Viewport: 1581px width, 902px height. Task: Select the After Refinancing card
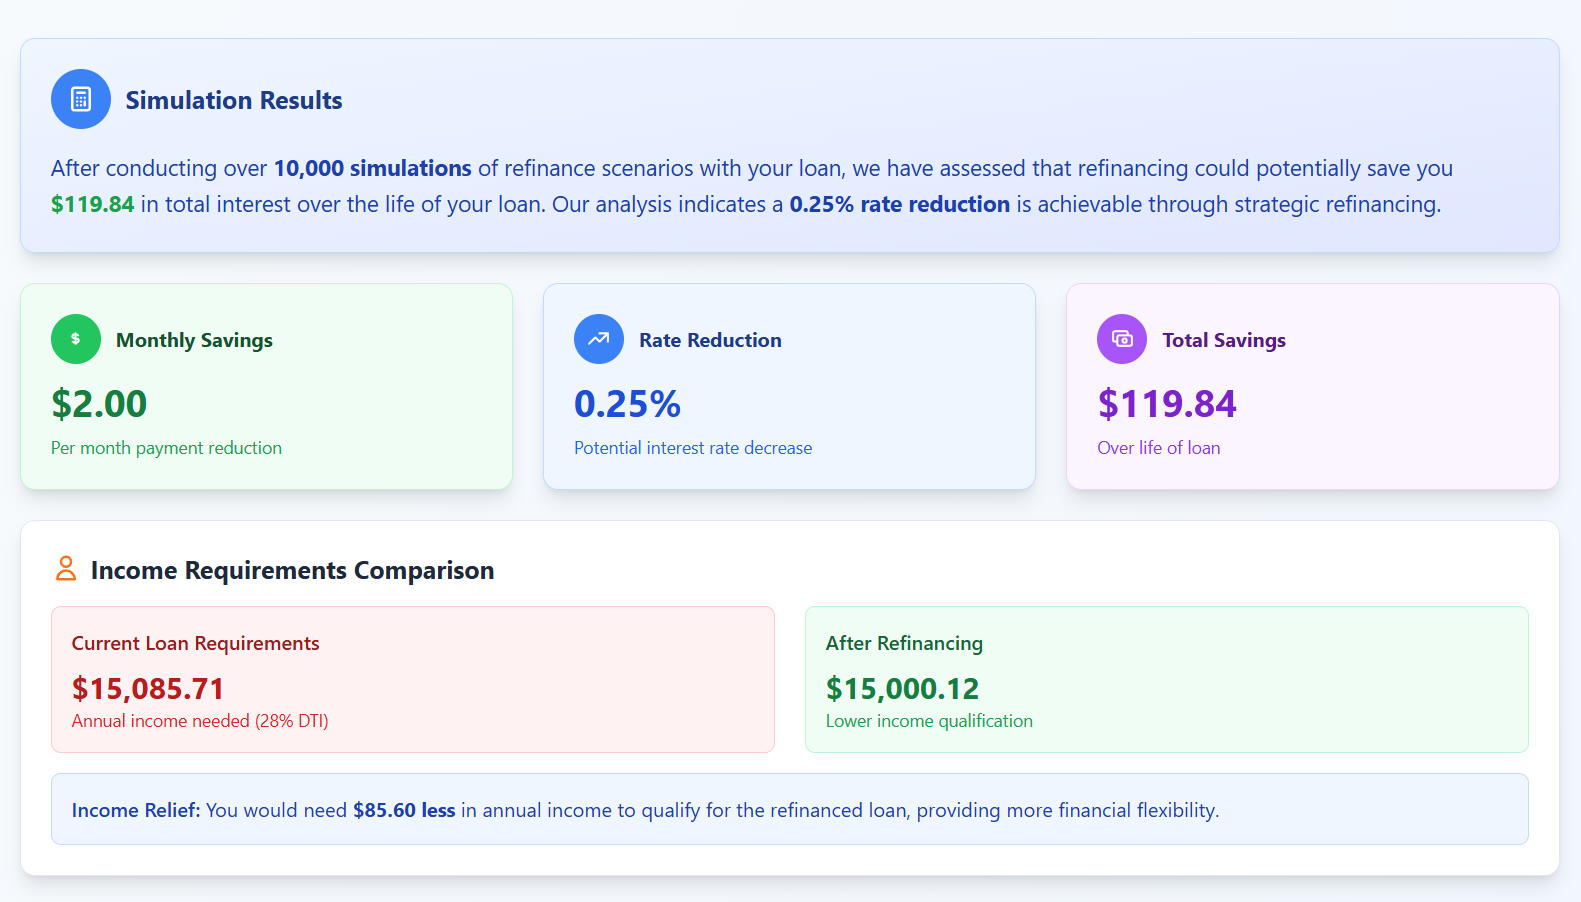click(1167, 679)
